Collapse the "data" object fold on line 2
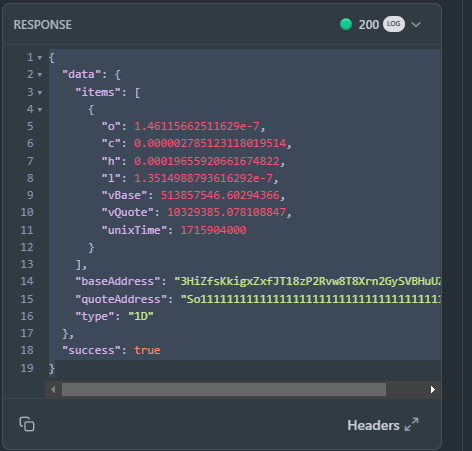Image resolution: width=472 pixels, height=451 pixels. (40, 75)
